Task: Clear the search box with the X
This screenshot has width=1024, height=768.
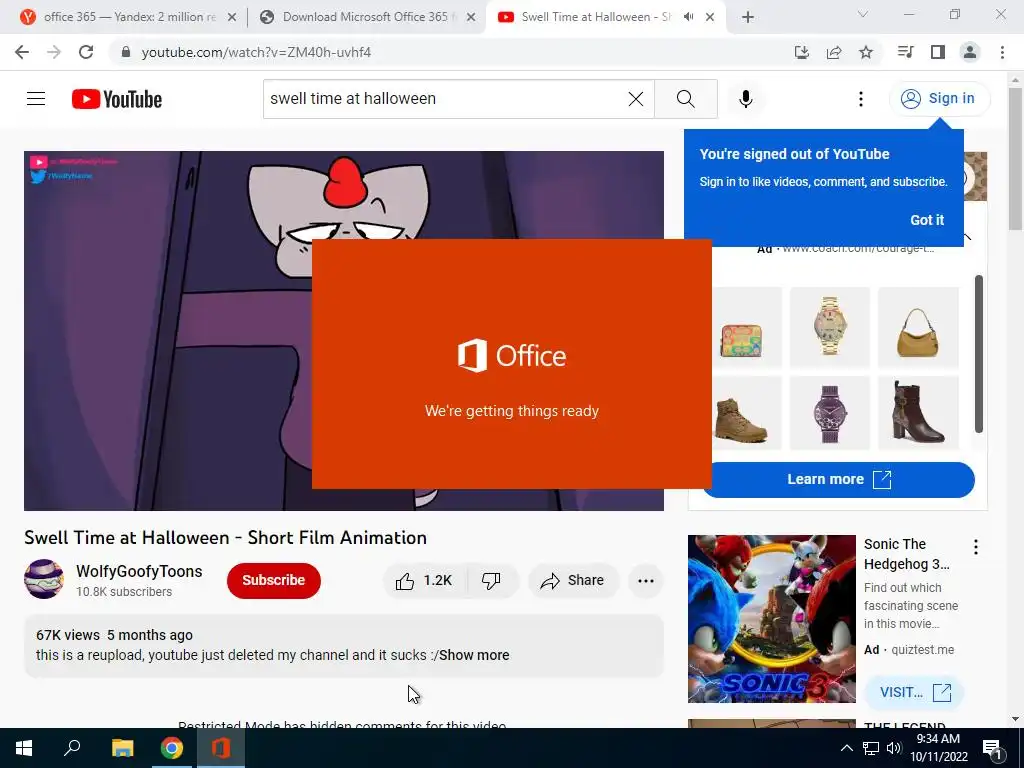Action: pos(635,99)
